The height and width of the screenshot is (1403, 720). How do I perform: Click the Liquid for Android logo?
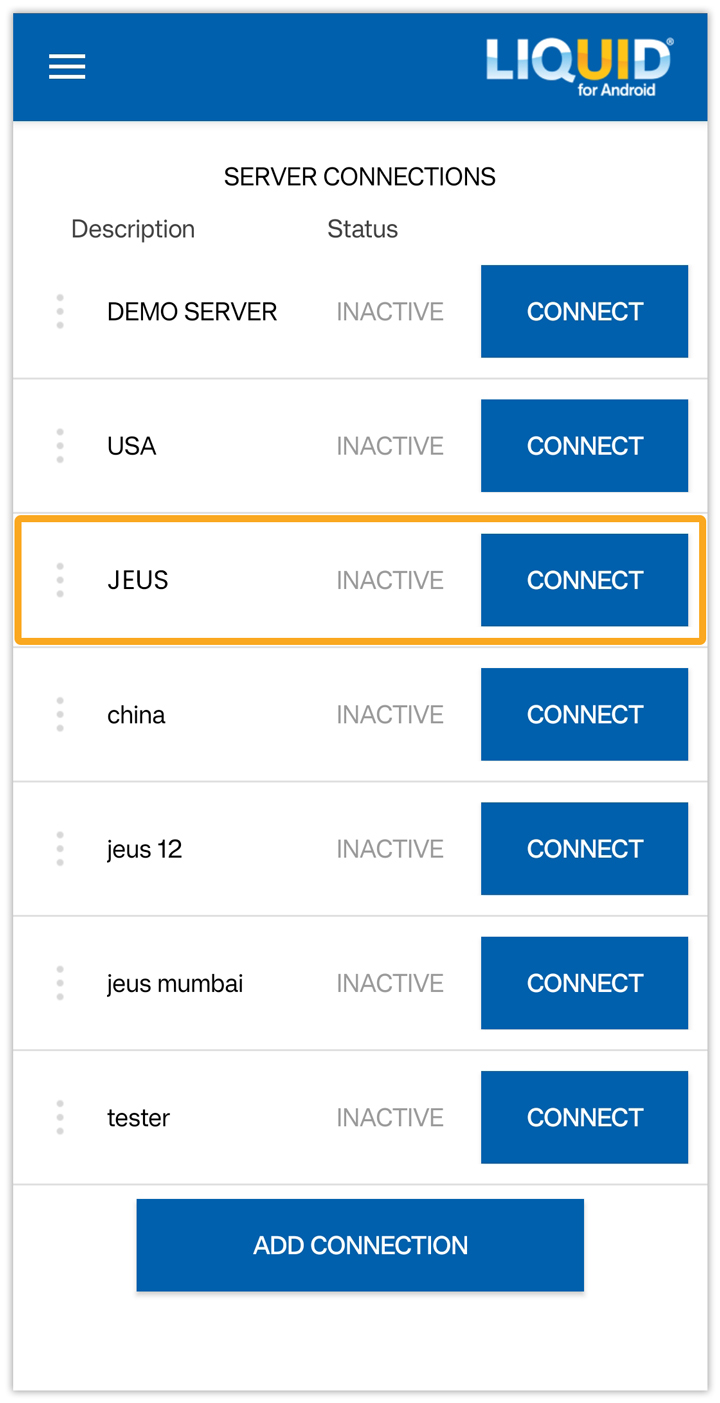[579, 67]
